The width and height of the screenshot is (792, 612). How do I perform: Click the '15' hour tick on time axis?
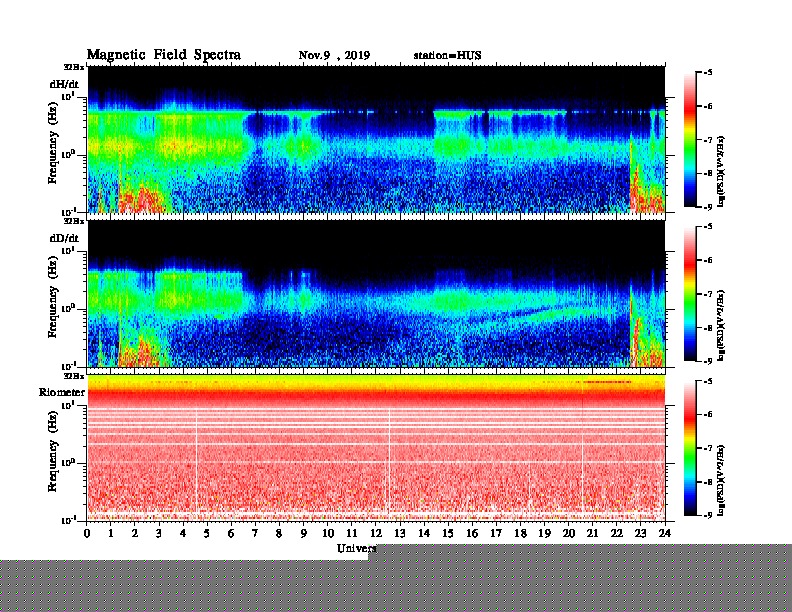coord(448,533)
